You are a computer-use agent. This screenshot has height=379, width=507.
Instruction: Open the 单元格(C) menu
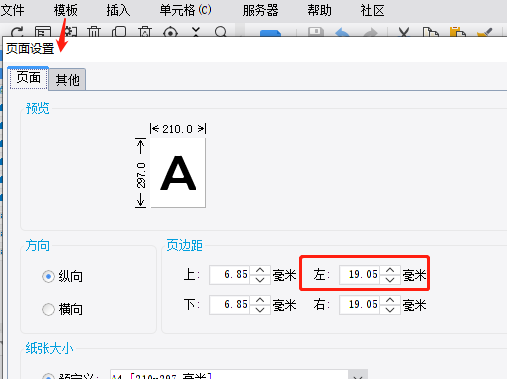tap(185, 10)
